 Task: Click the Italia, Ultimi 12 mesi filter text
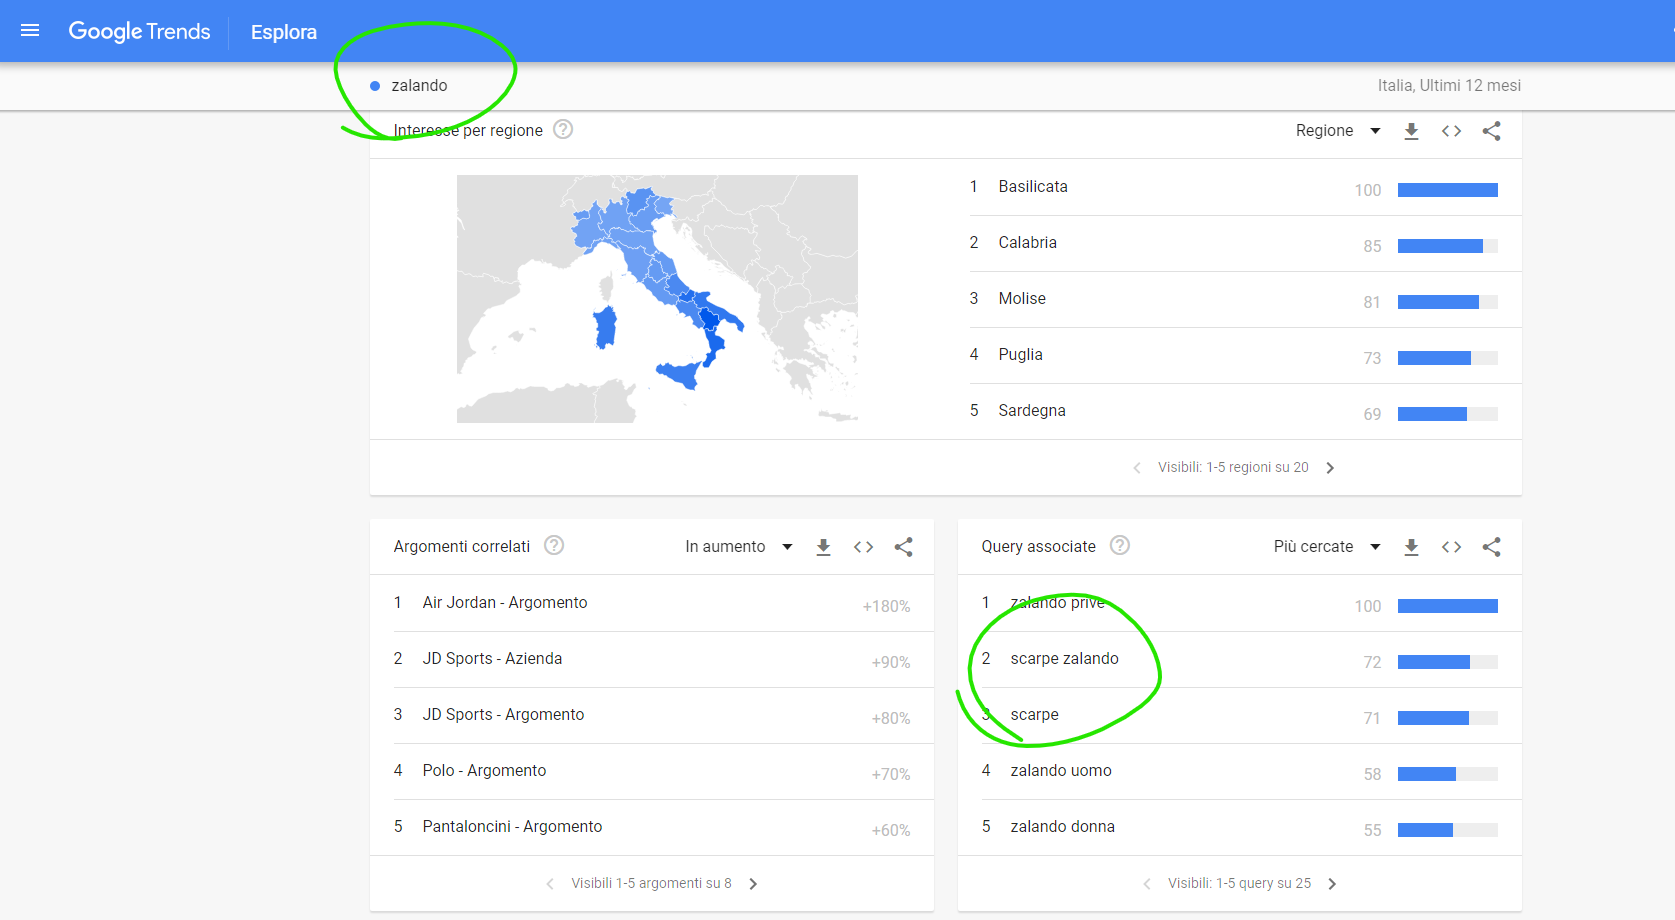coord(1449,86)
